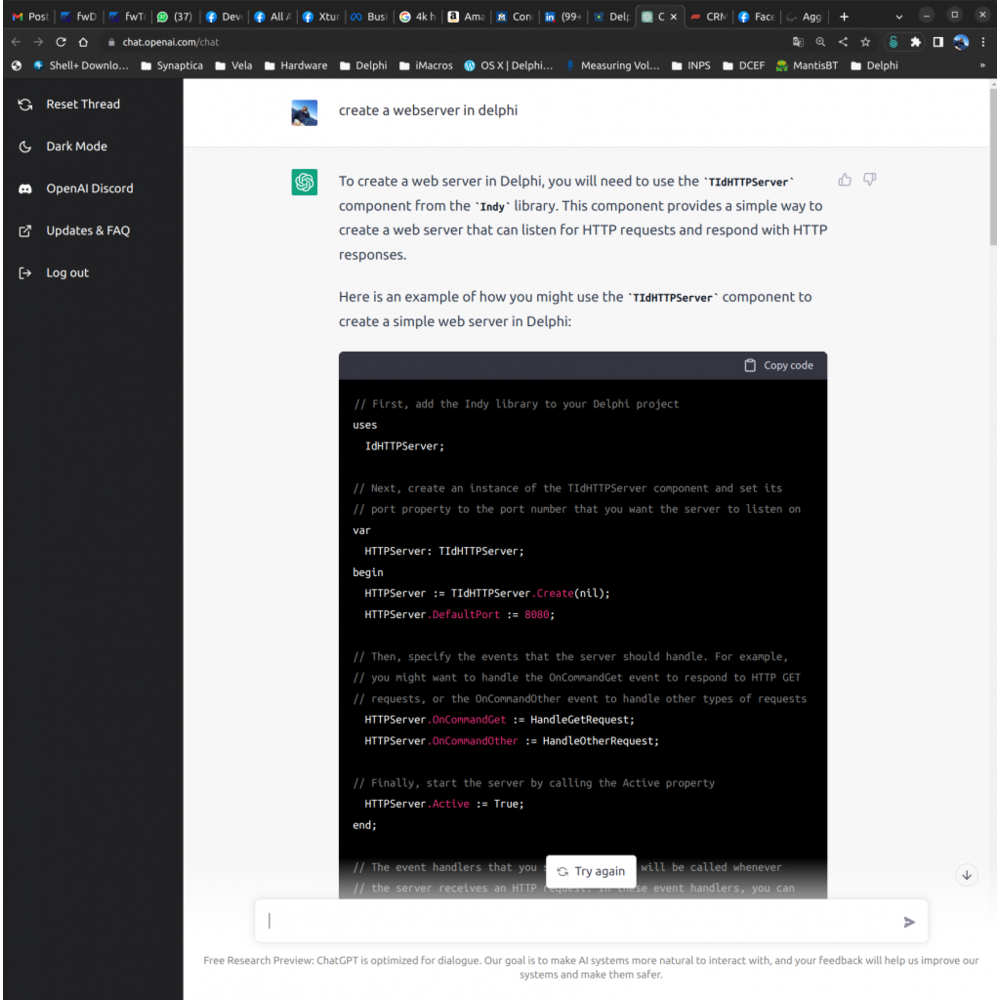Toggle Dark Mode in sidebar
This screenshot has height=1000, width=1000.
pos(76,146)
